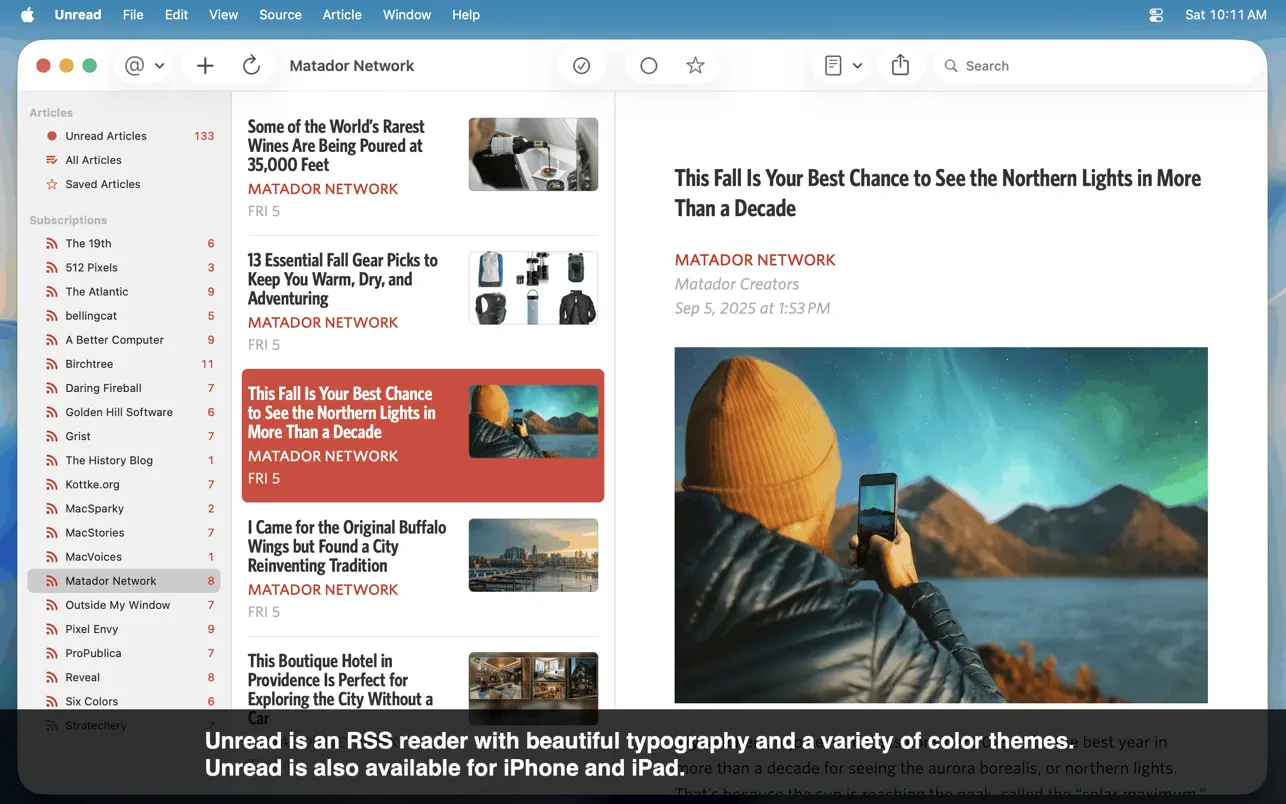Image resolution: width=1286 pixels, height=804 pixels.
Task: Open the Edit menu
Action: click(x=177, y=15)
